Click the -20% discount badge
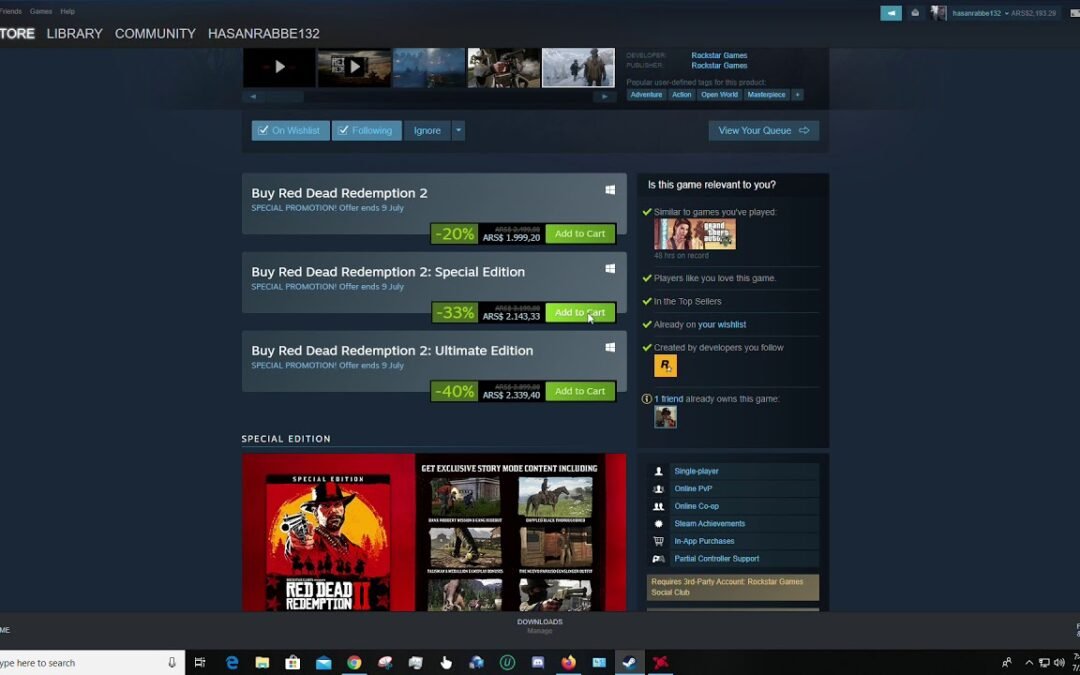The height and width of the screenshot is (675, 1080). click(x=455, y=233)
